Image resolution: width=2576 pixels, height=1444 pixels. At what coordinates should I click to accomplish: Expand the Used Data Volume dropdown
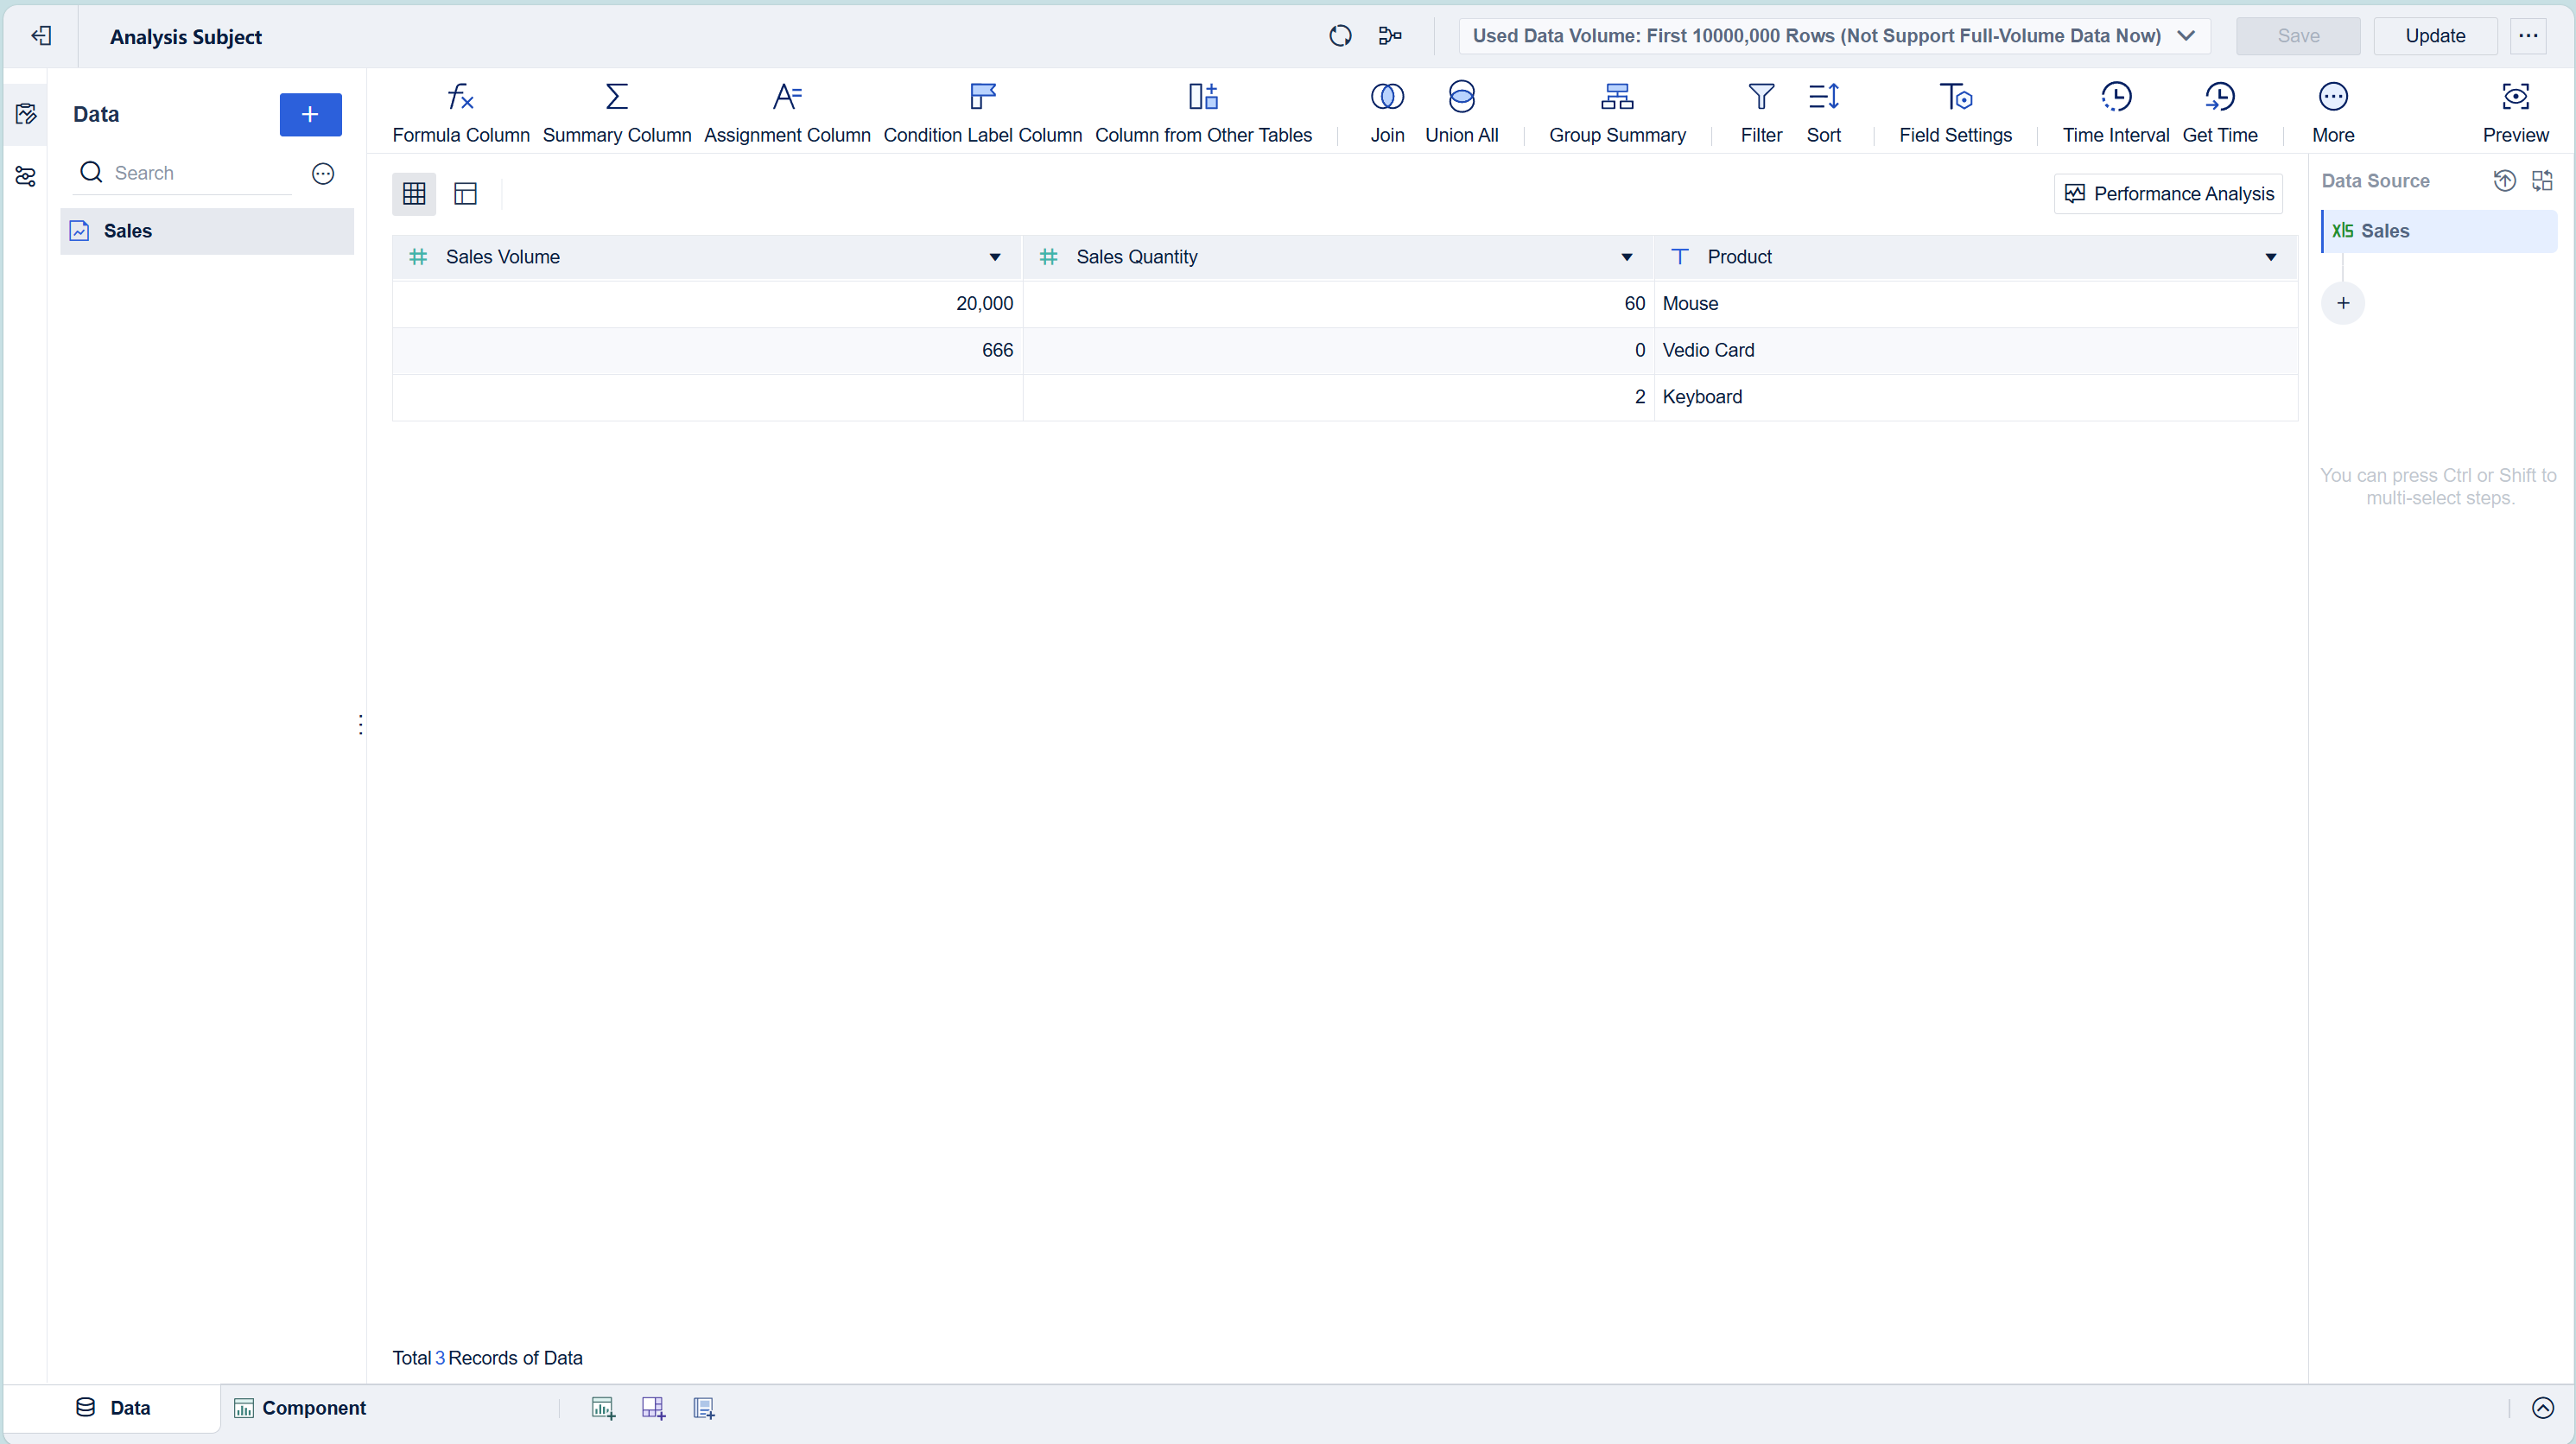pyautogui.click(x=2186, y=36)
